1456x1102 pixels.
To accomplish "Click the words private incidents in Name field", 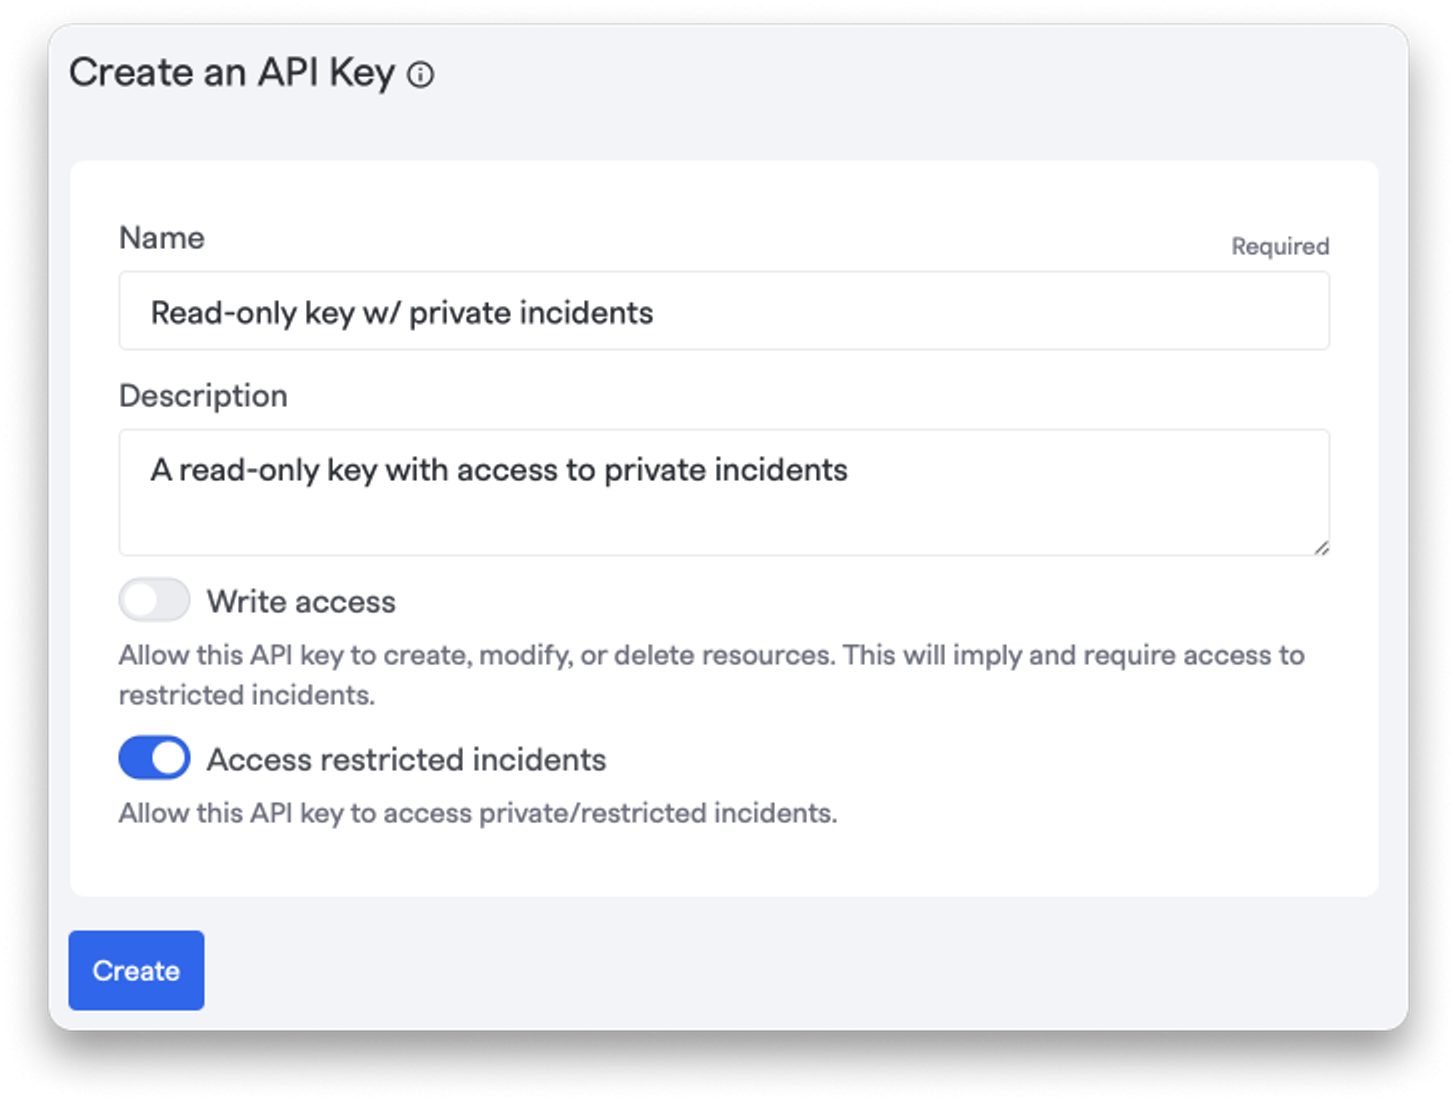I will [531, 313].
